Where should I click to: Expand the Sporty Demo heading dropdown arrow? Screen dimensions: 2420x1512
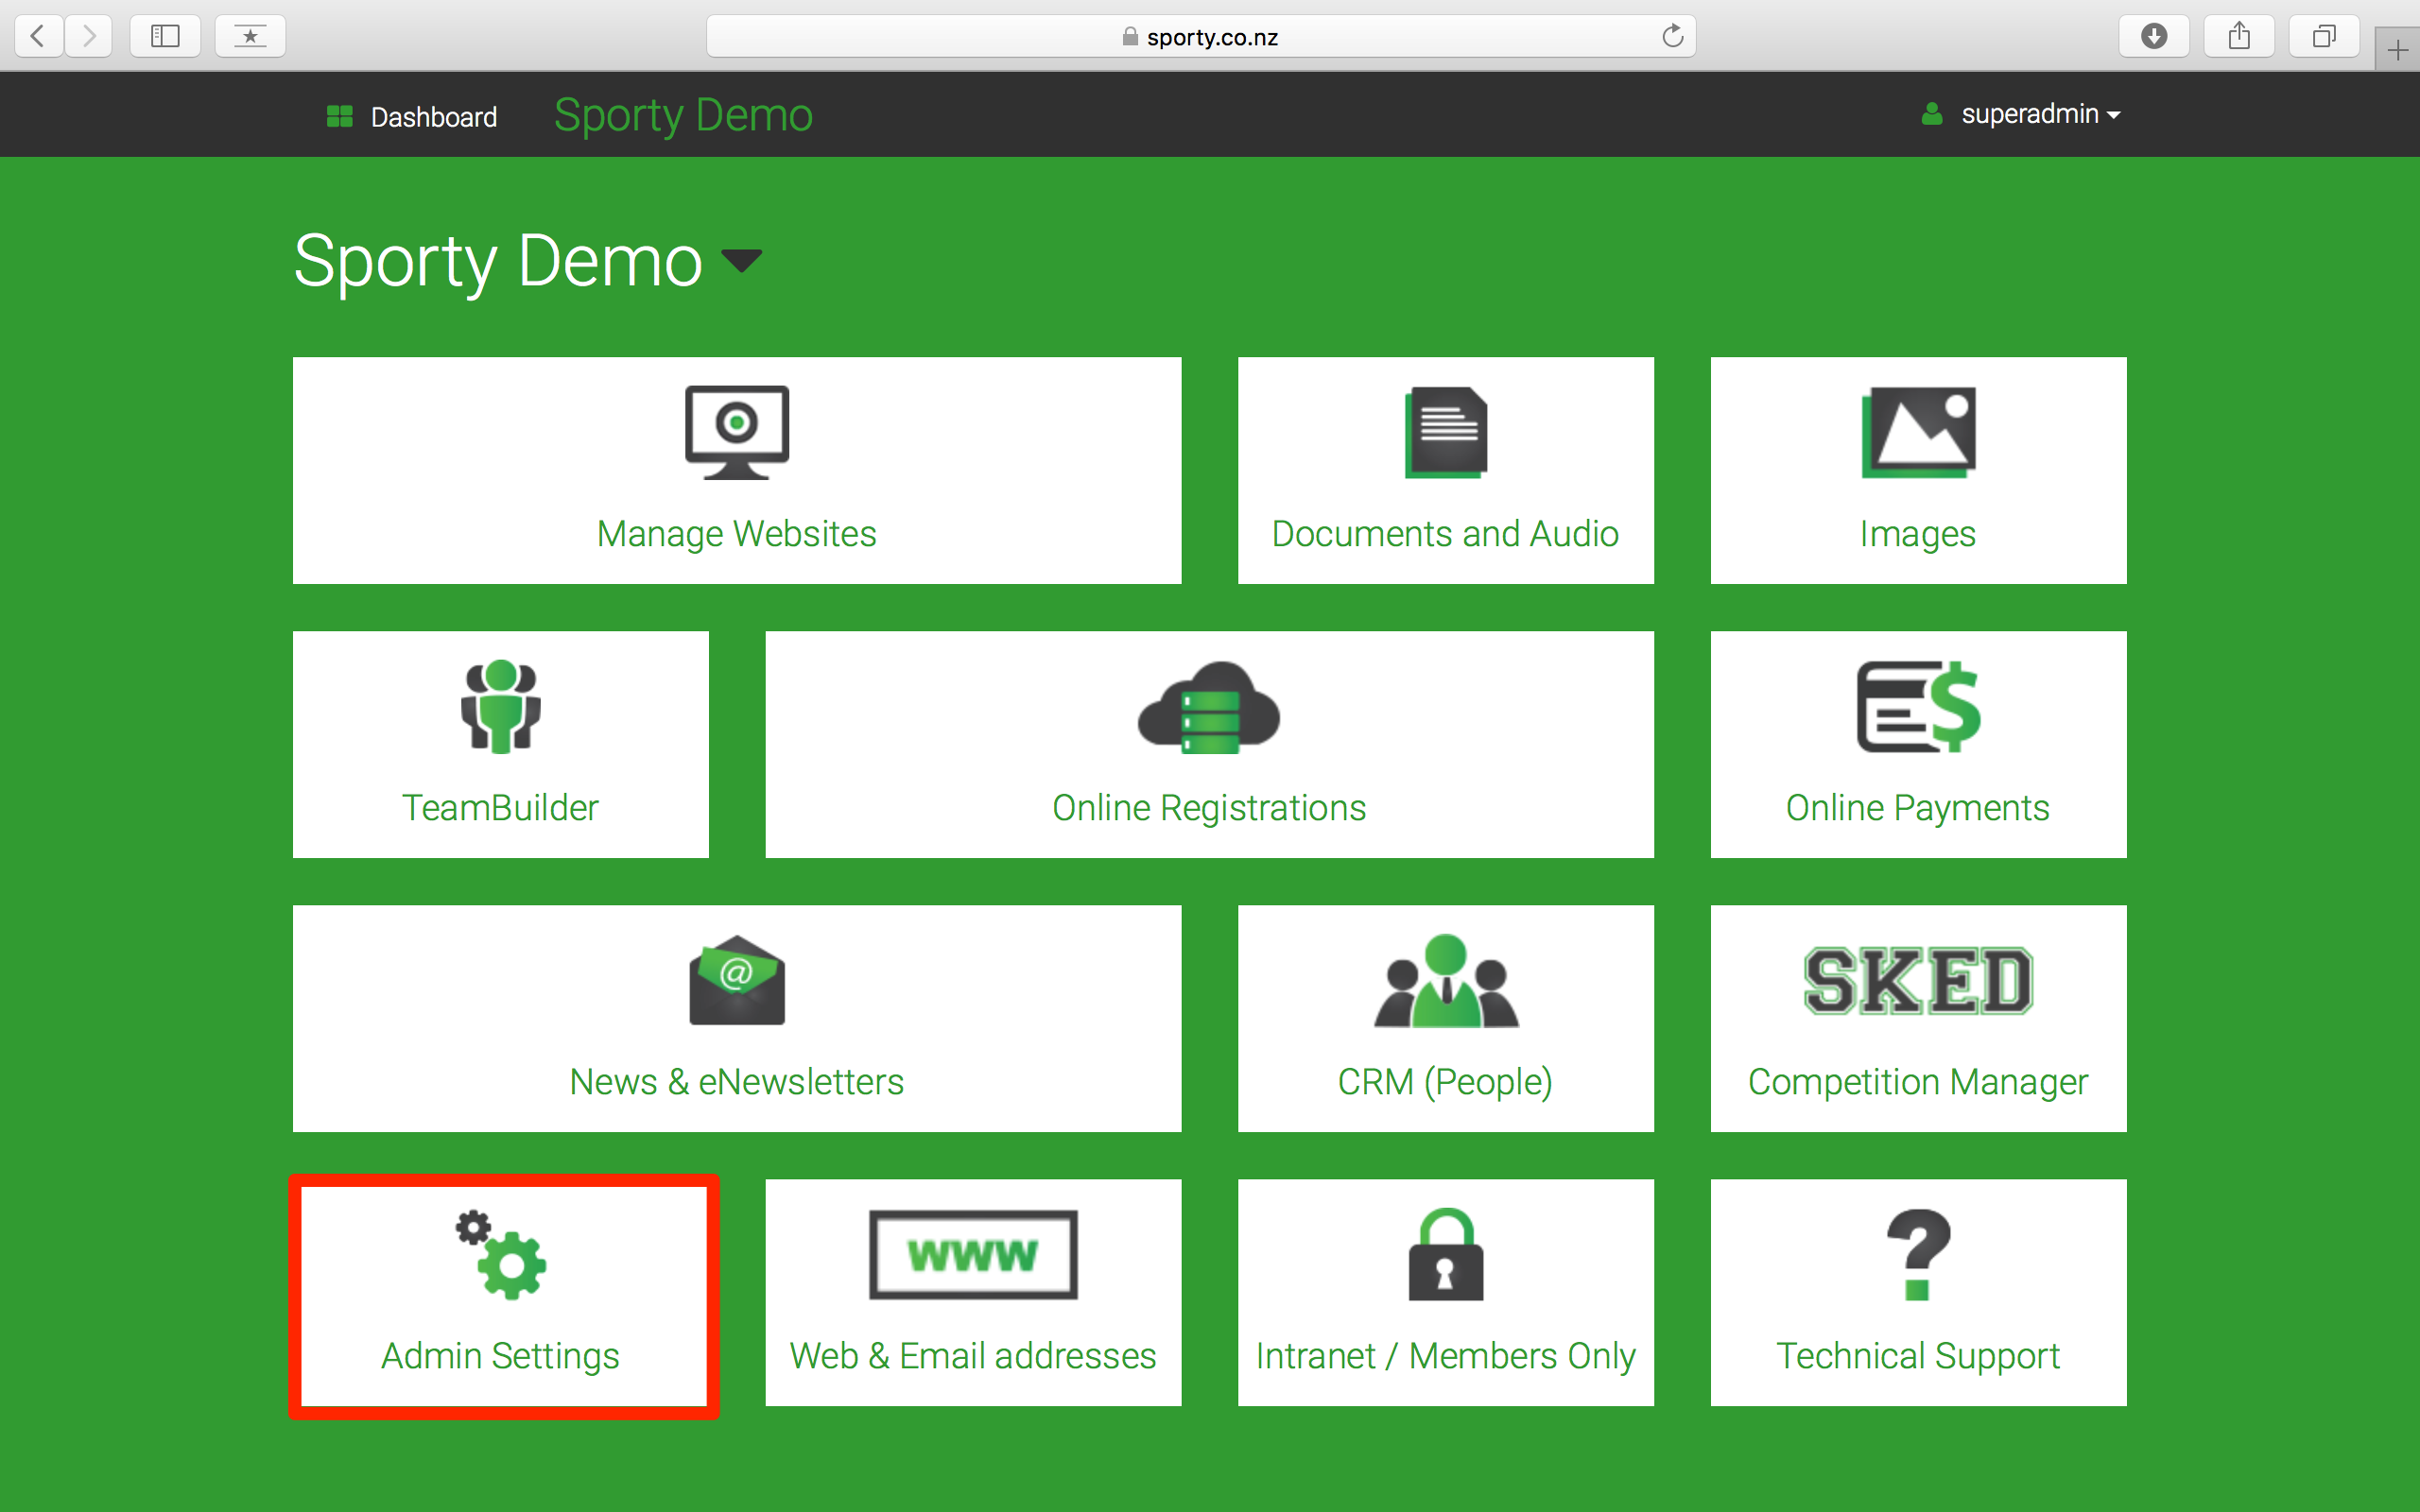pos(742,261)
